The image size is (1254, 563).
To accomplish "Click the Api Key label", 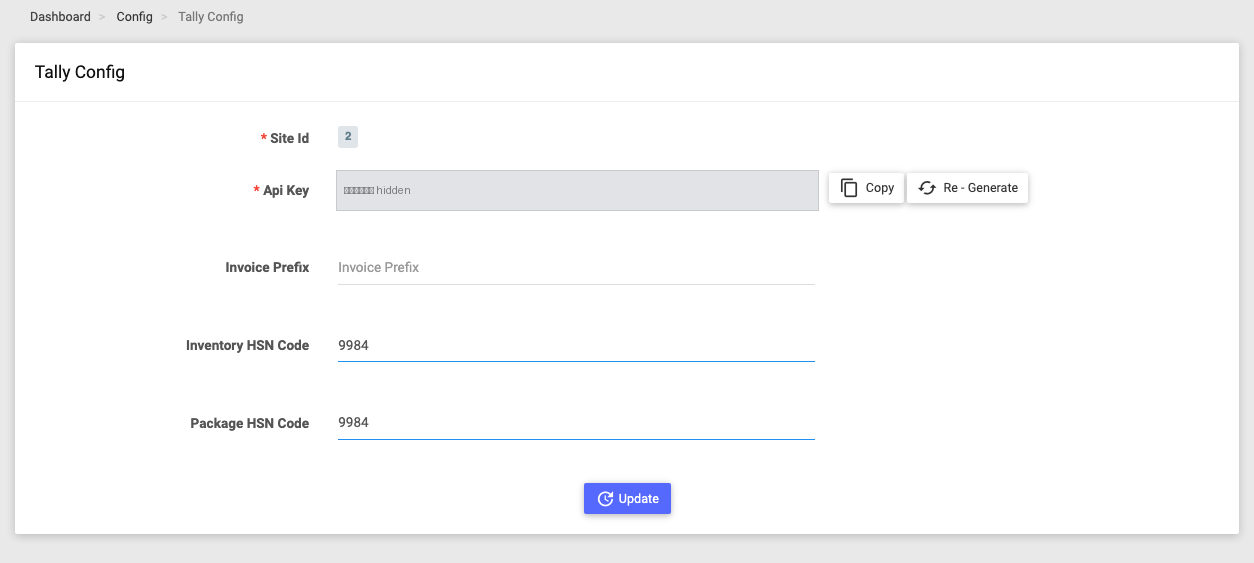I will coord(286,190).
